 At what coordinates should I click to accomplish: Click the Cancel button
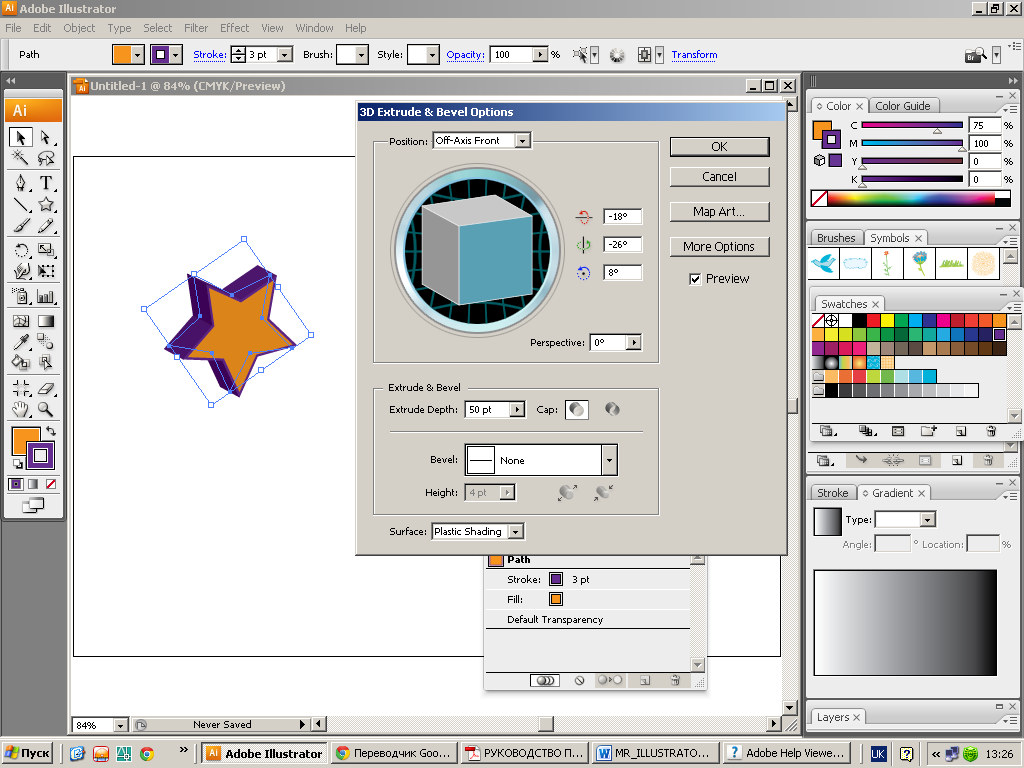(x=719, y=177)
